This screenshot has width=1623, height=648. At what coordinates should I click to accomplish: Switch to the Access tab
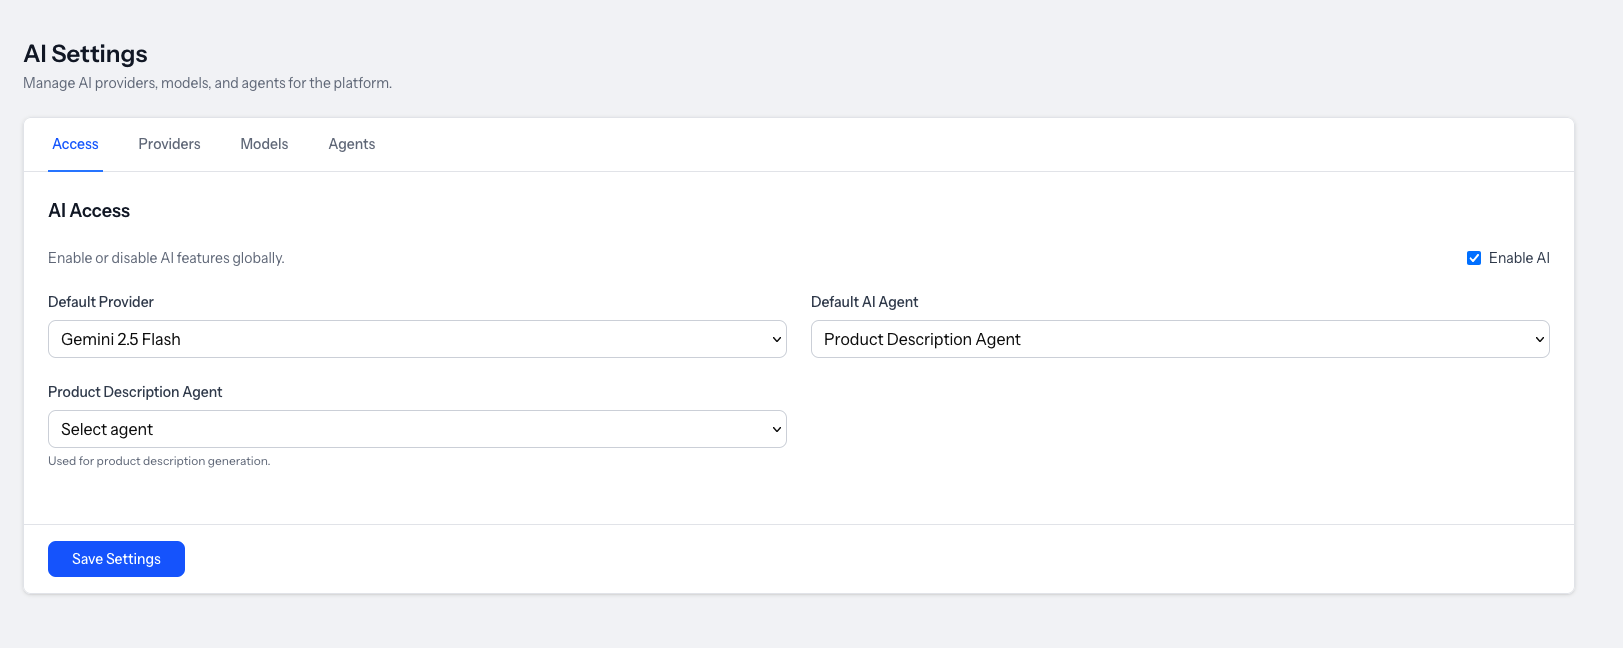click(x=75, y=144)
